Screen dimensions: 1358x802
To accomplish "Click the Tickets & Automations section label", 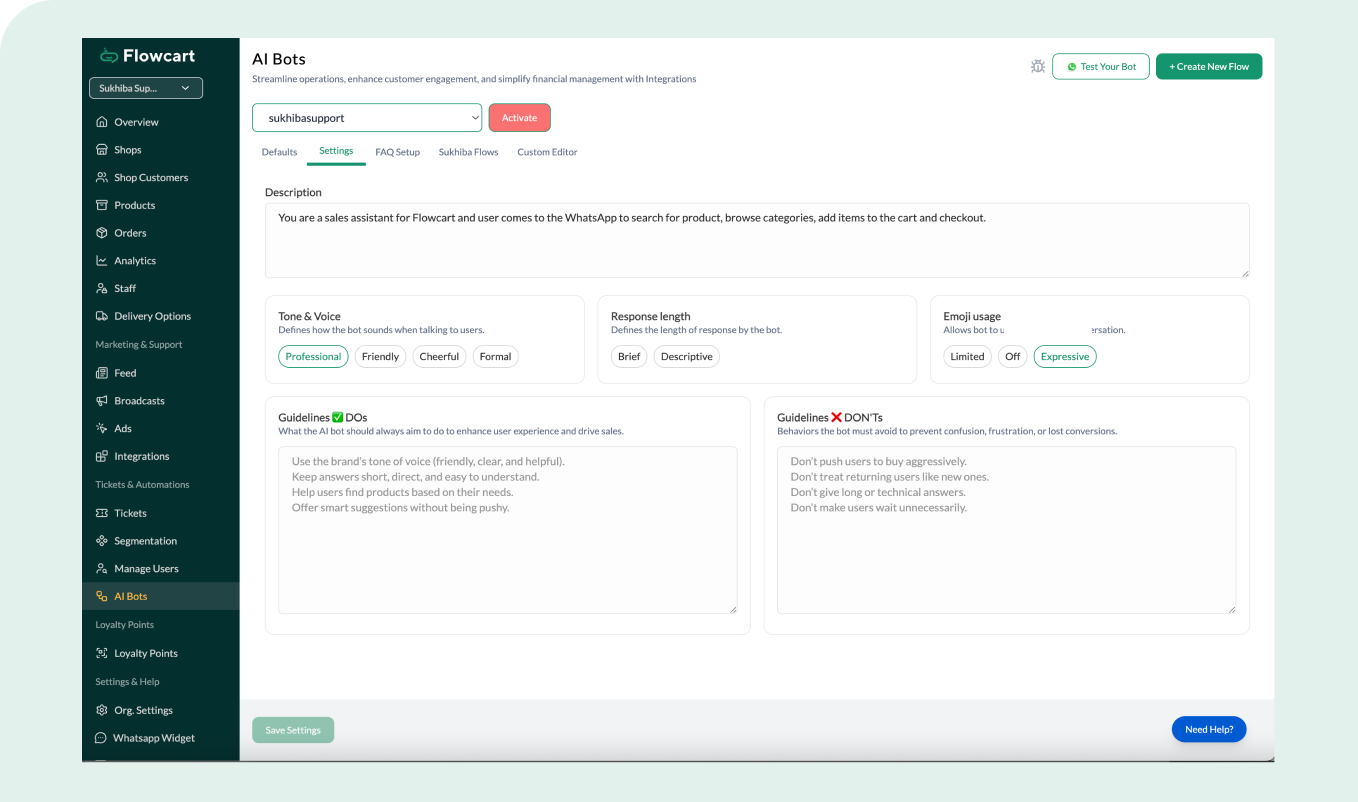I will (x=142, y=485).
